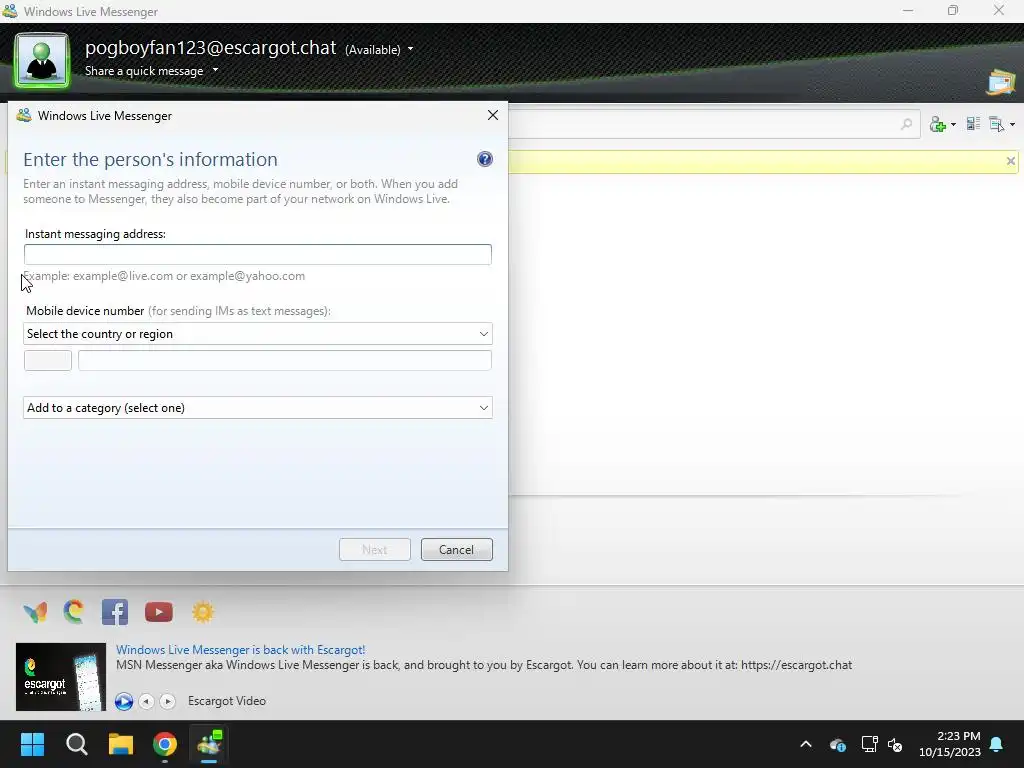Open the add contact dropdown arrow
The height and width of the screenshot is (768, 1024).
tap(953, 124)
